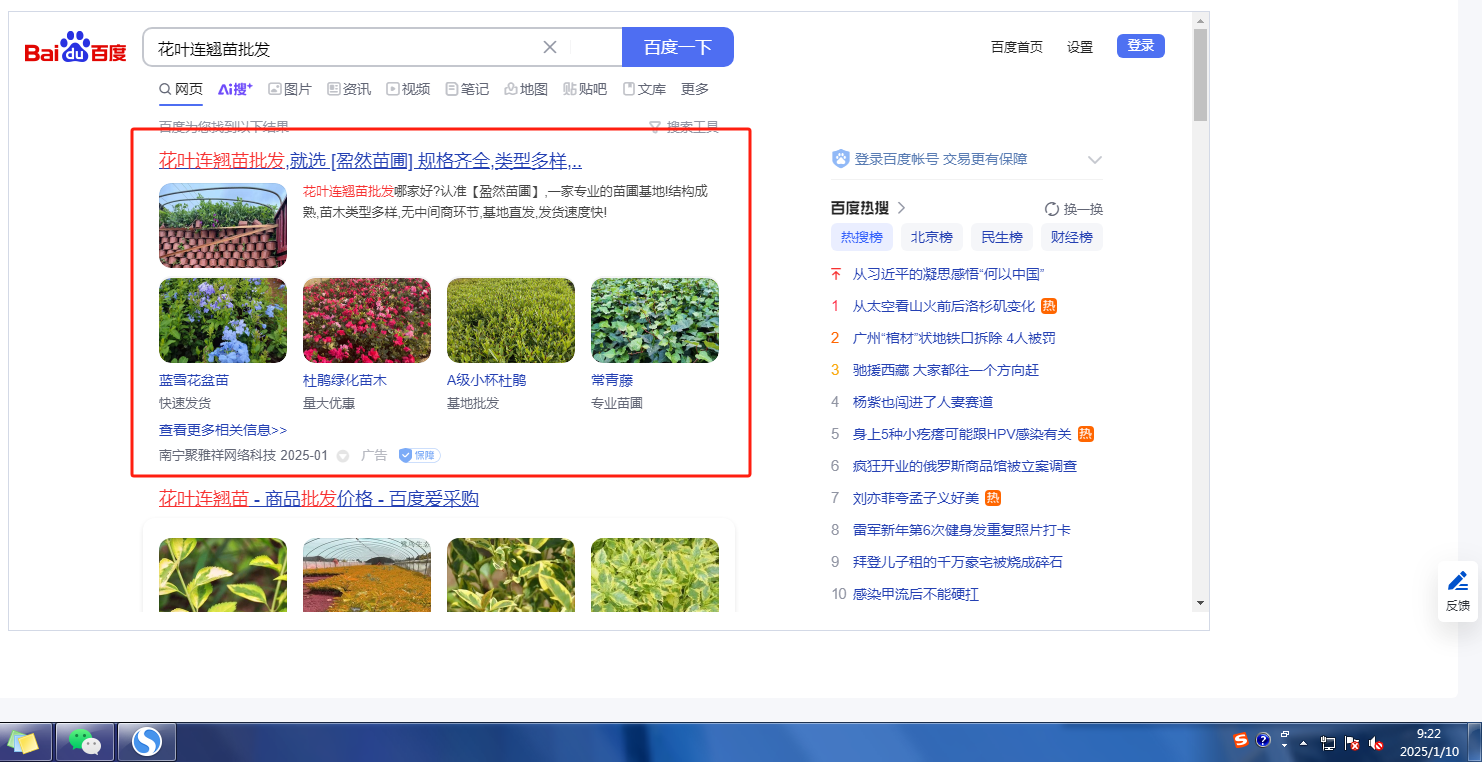This screenshot has height=762, width=1482.
Task: Select the 北京榜 hot list tab
Action: 931,237
